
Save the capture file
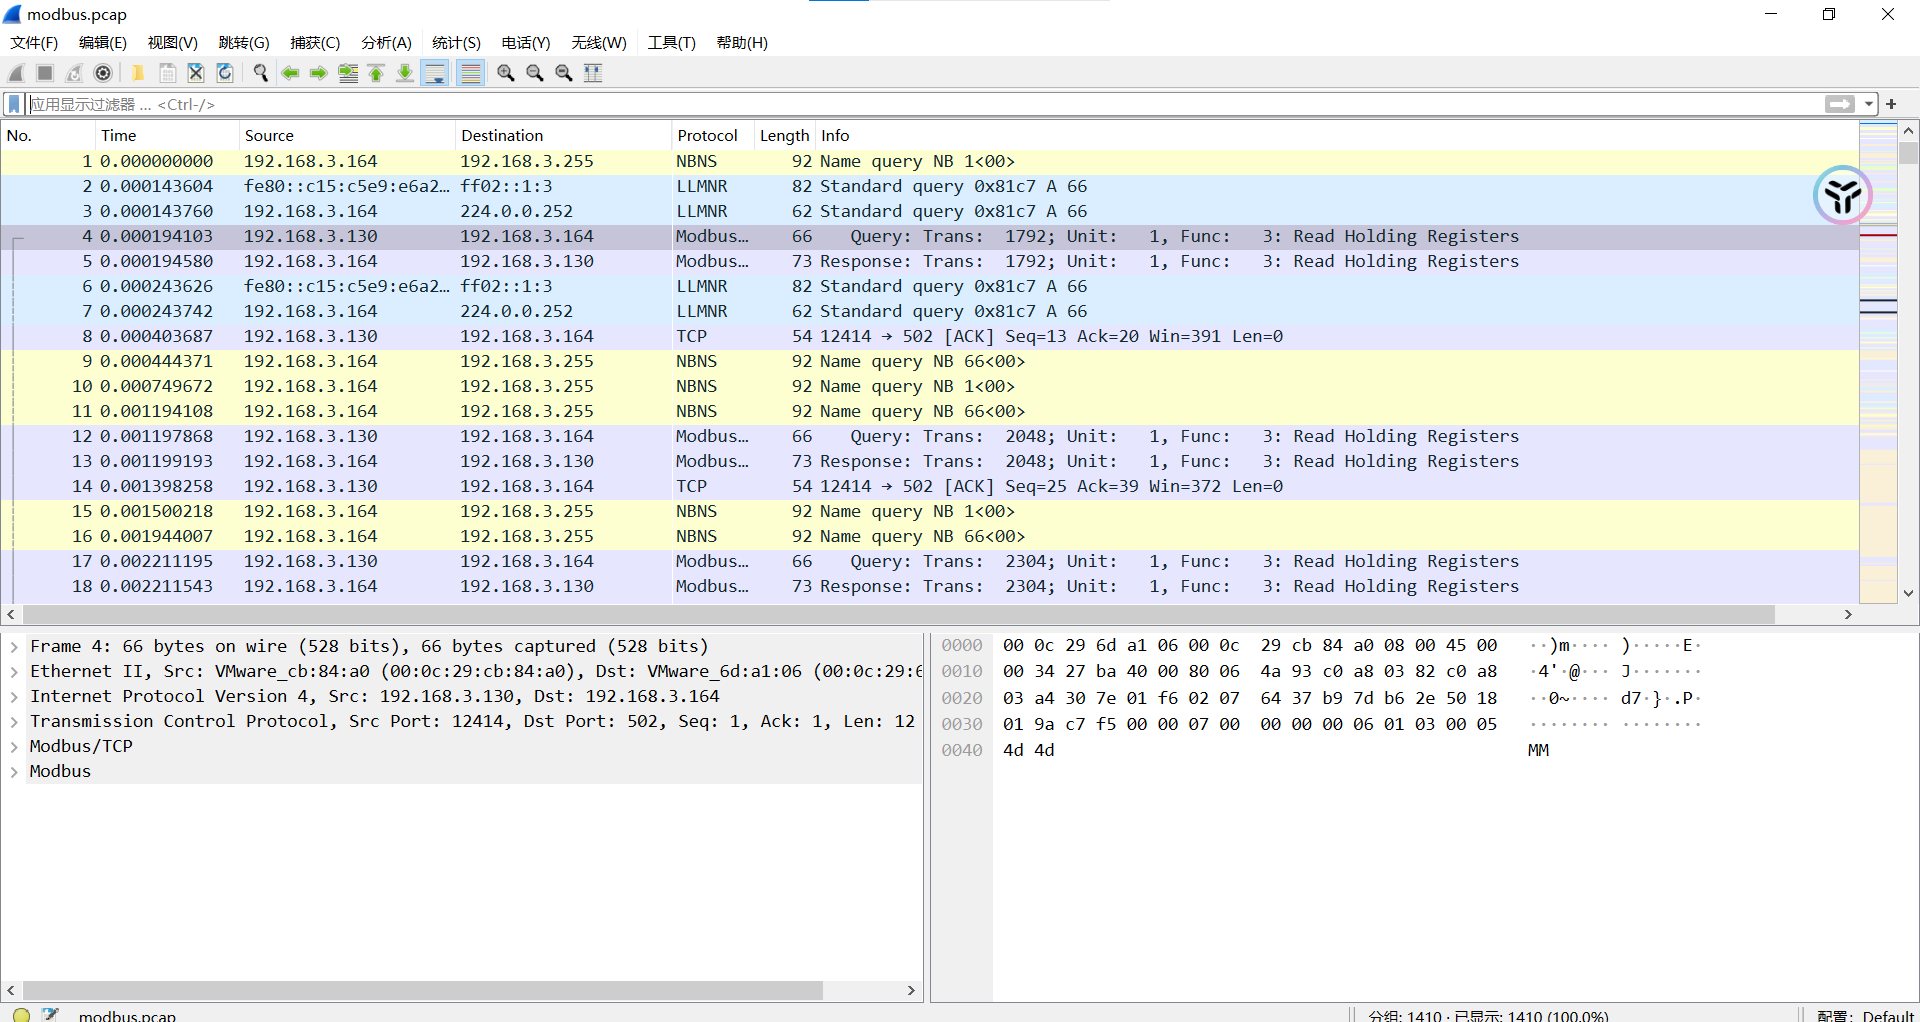167,73
